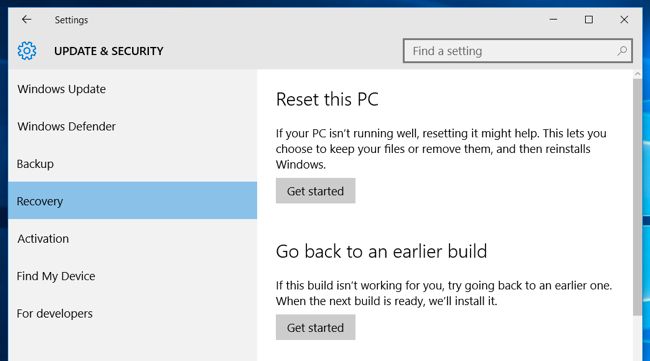
Task: Click the search magnifier icon
Action: pyautogui.click(x=621, y=51)
